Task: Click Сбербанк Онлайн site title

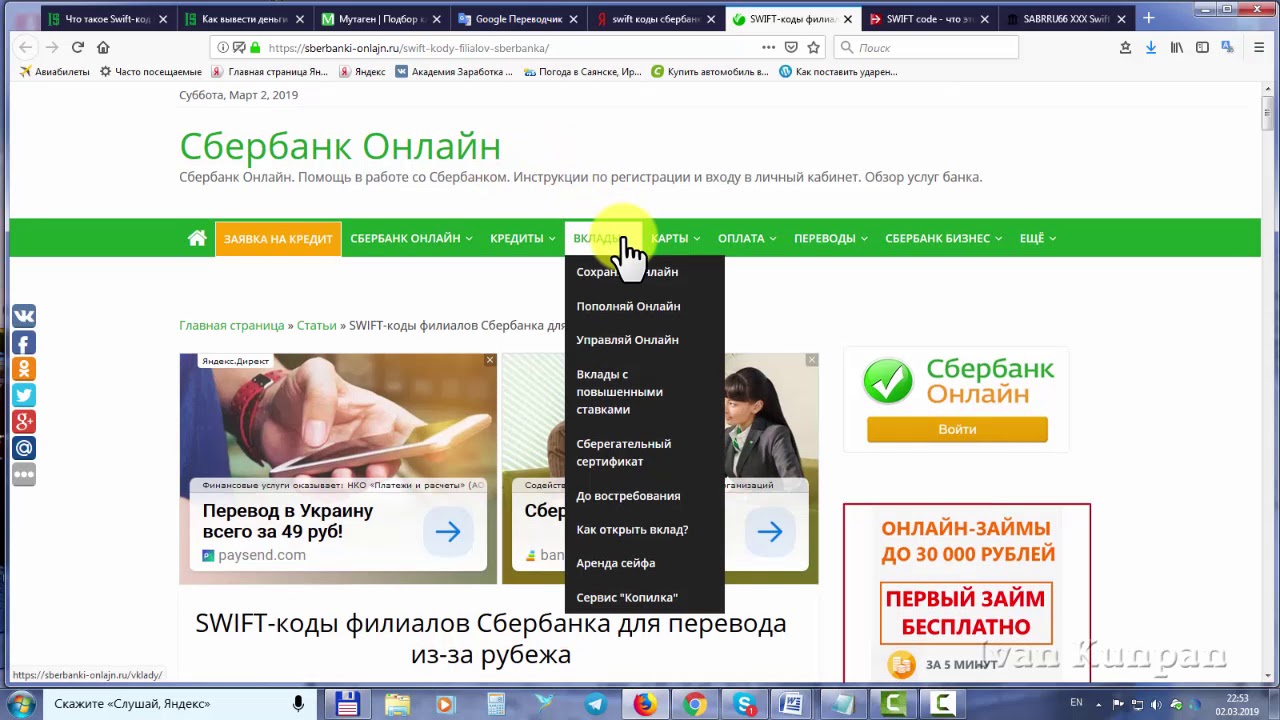Action: [340, 146]
